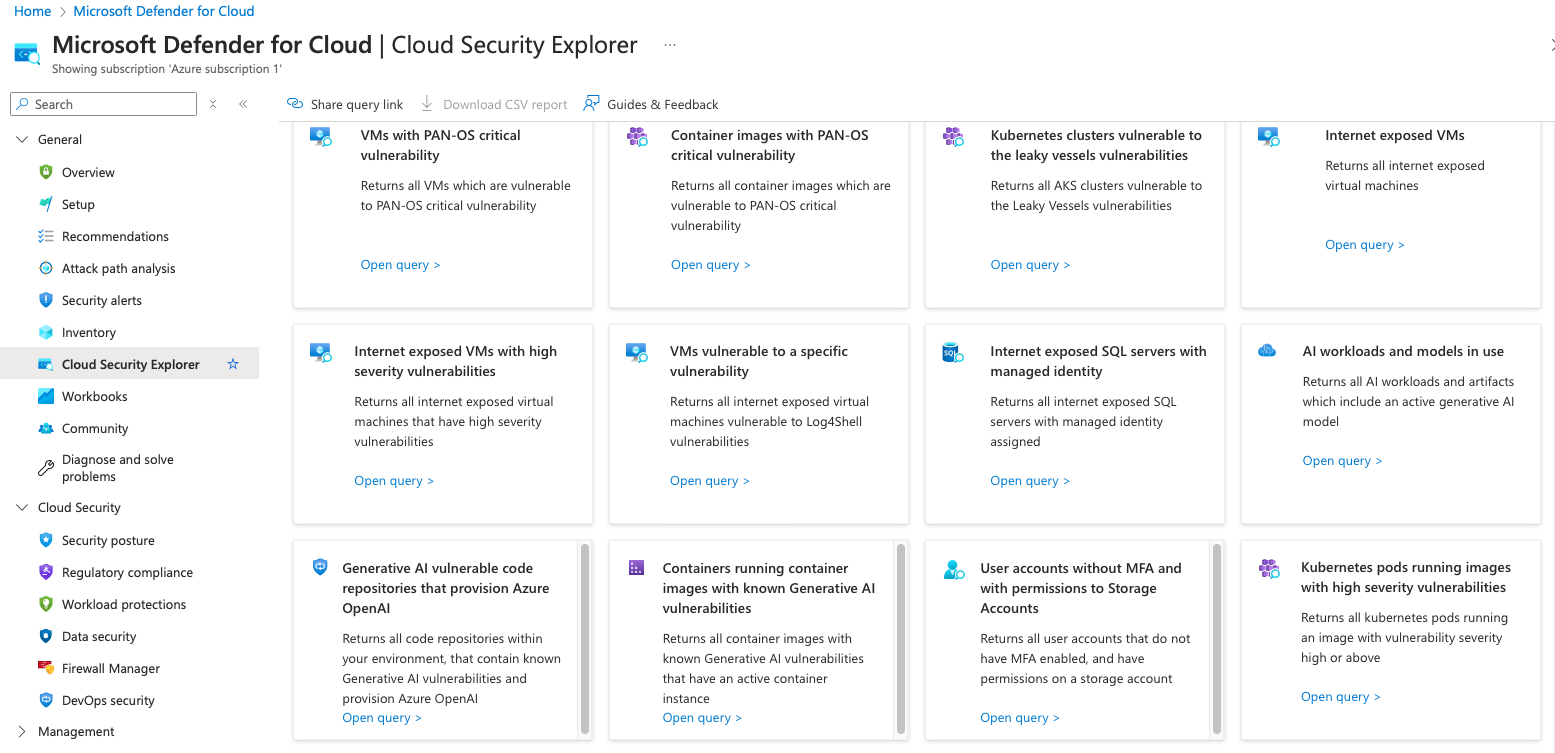The width and height of the screenshot is (1555, 753).
Task: Click the Security alerts shield icon
Action: pyautogui.click(x=45, y=300)
